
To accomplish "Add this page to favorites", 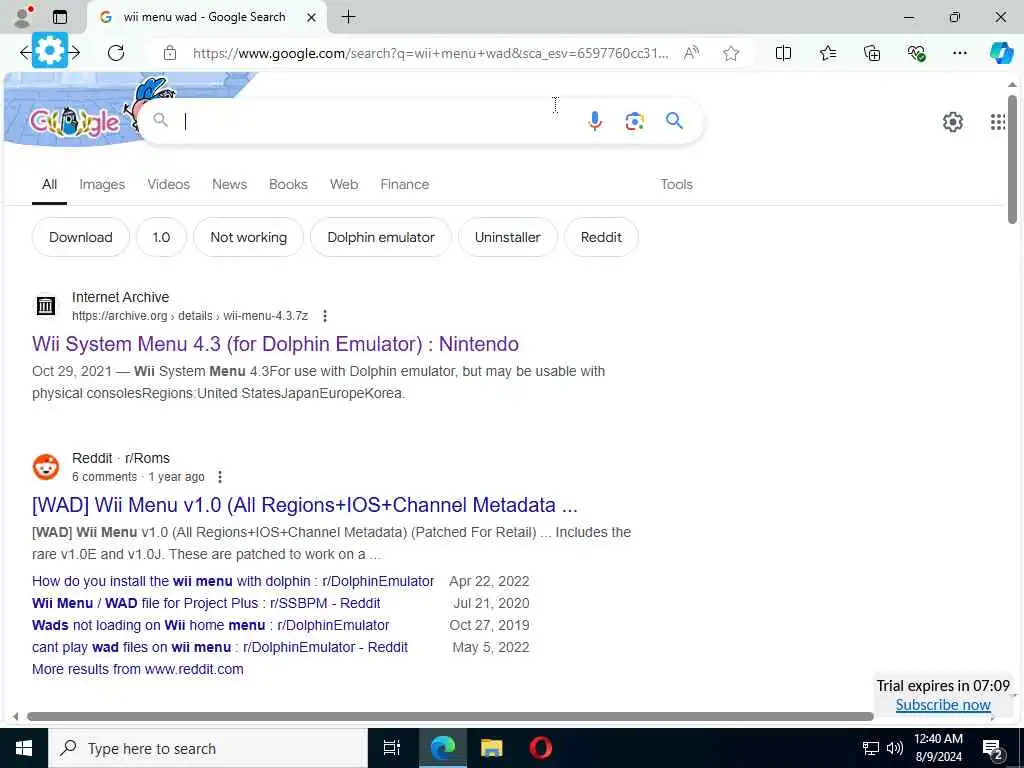I will [731, 53].
